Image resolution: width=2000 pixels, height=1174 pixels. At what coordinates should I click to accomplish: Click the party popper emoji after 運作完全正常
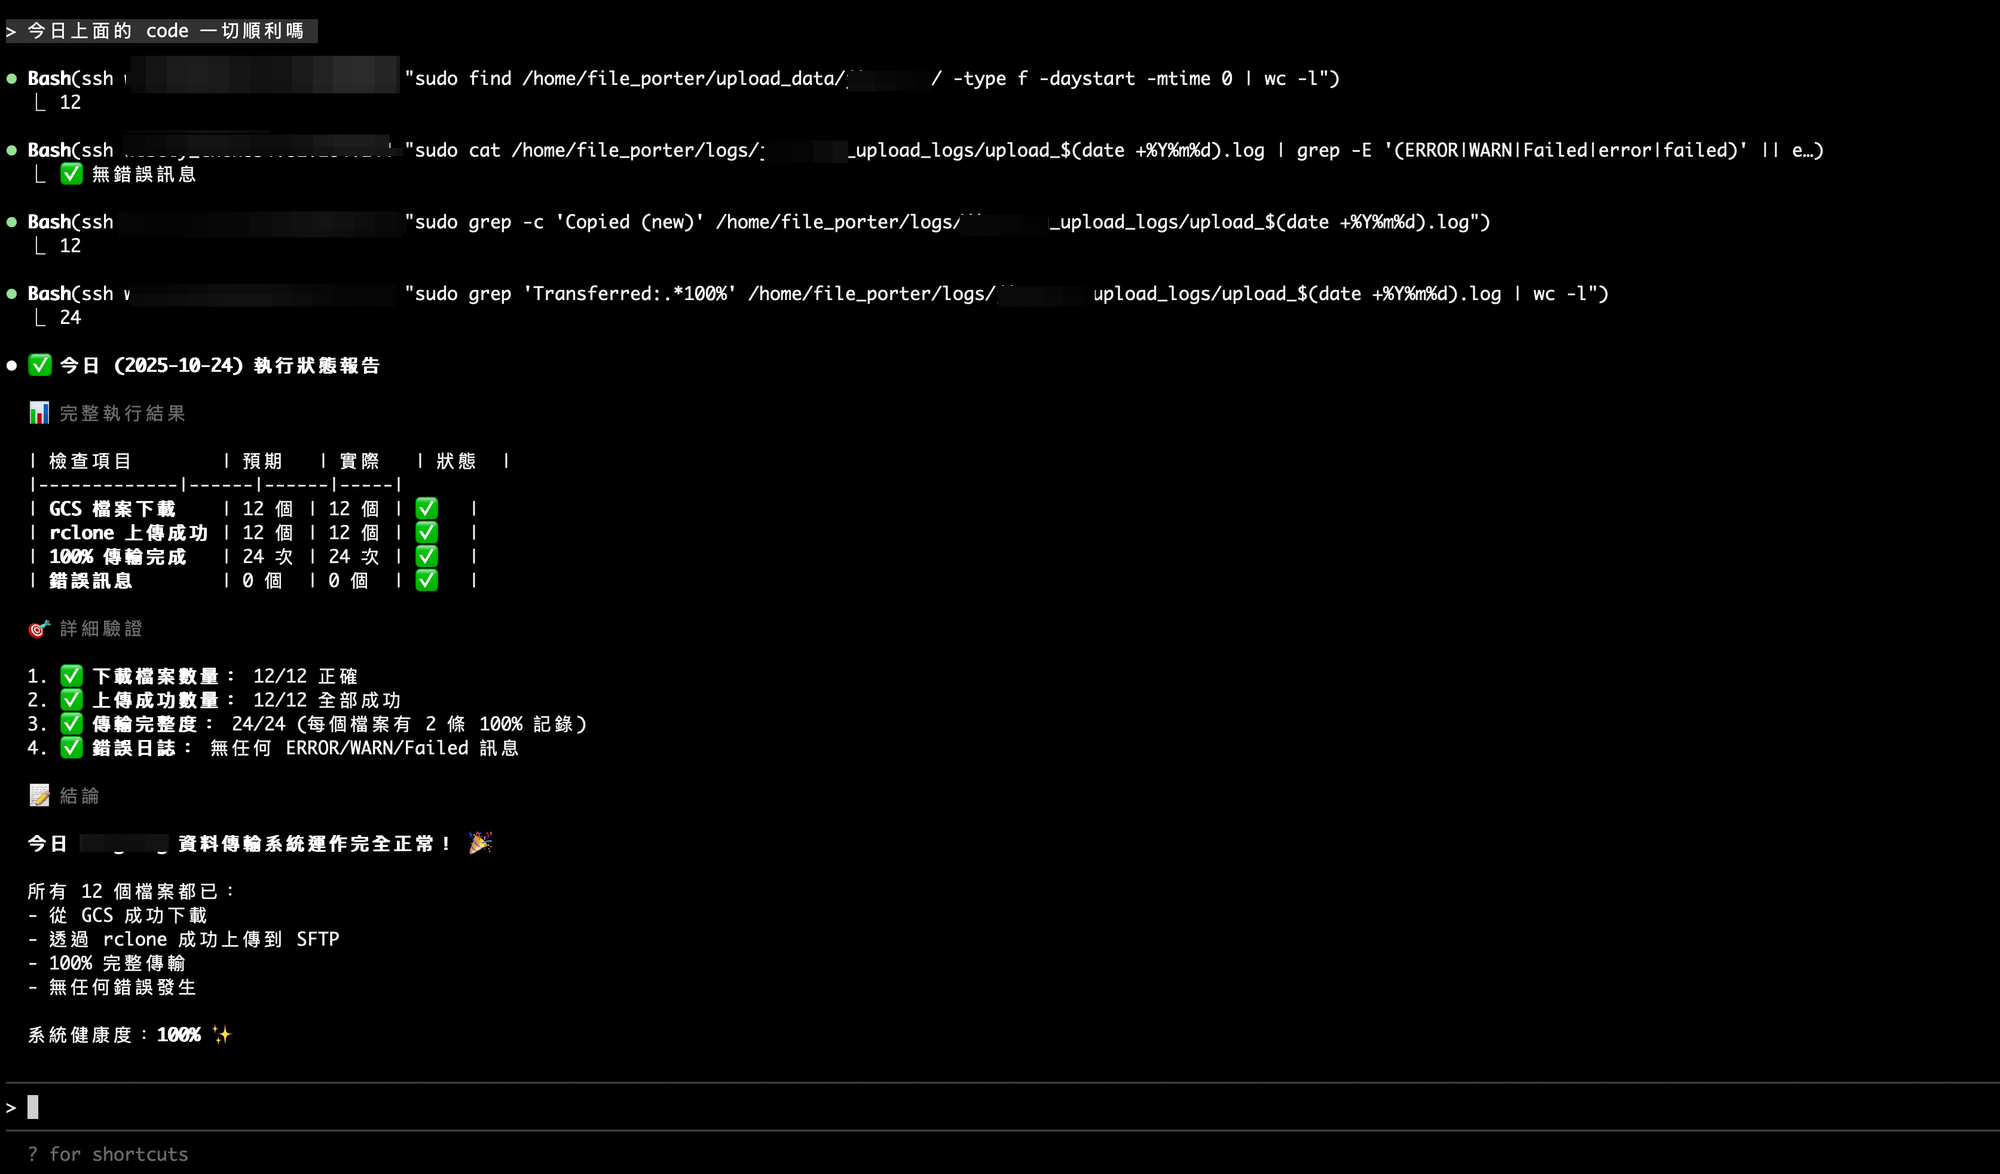[480, 843]
